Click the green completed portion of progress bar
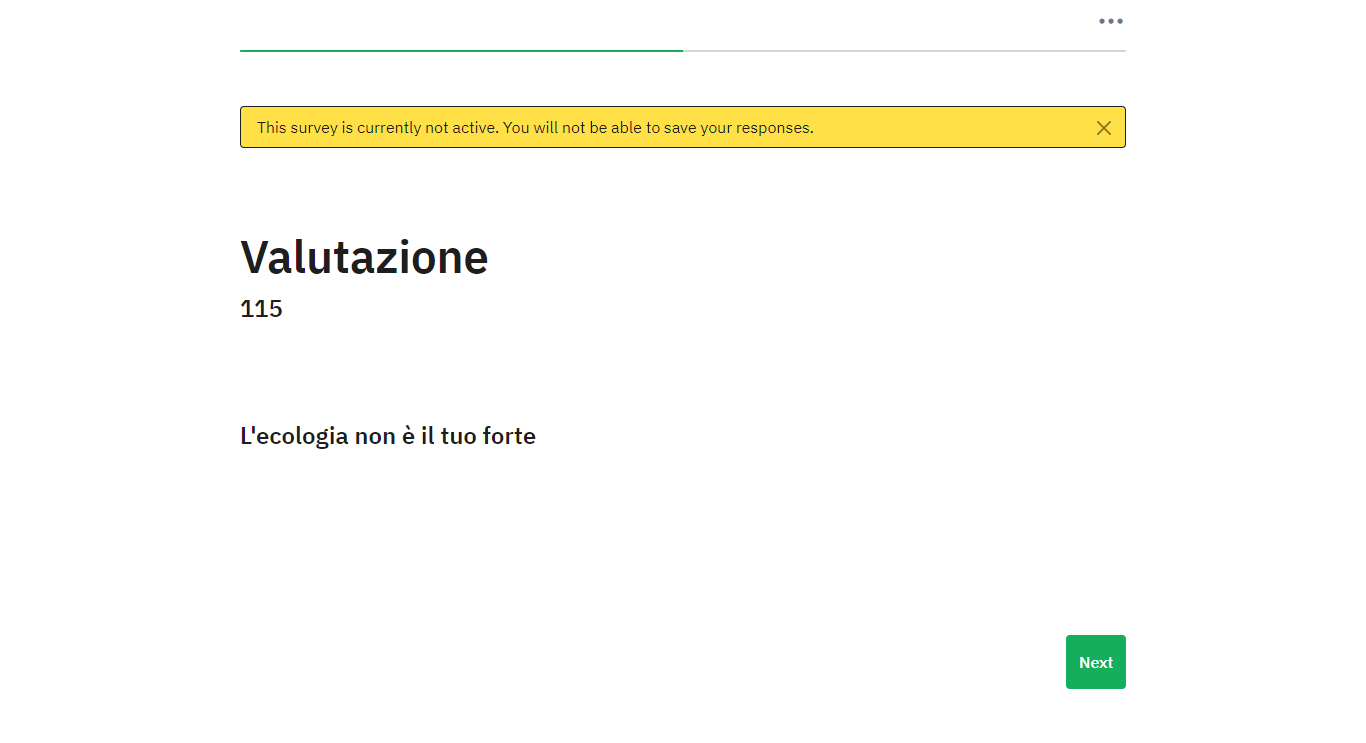The width and height of the screenshot is (1366, 743). pyautogui.click(x=460, y=50)
